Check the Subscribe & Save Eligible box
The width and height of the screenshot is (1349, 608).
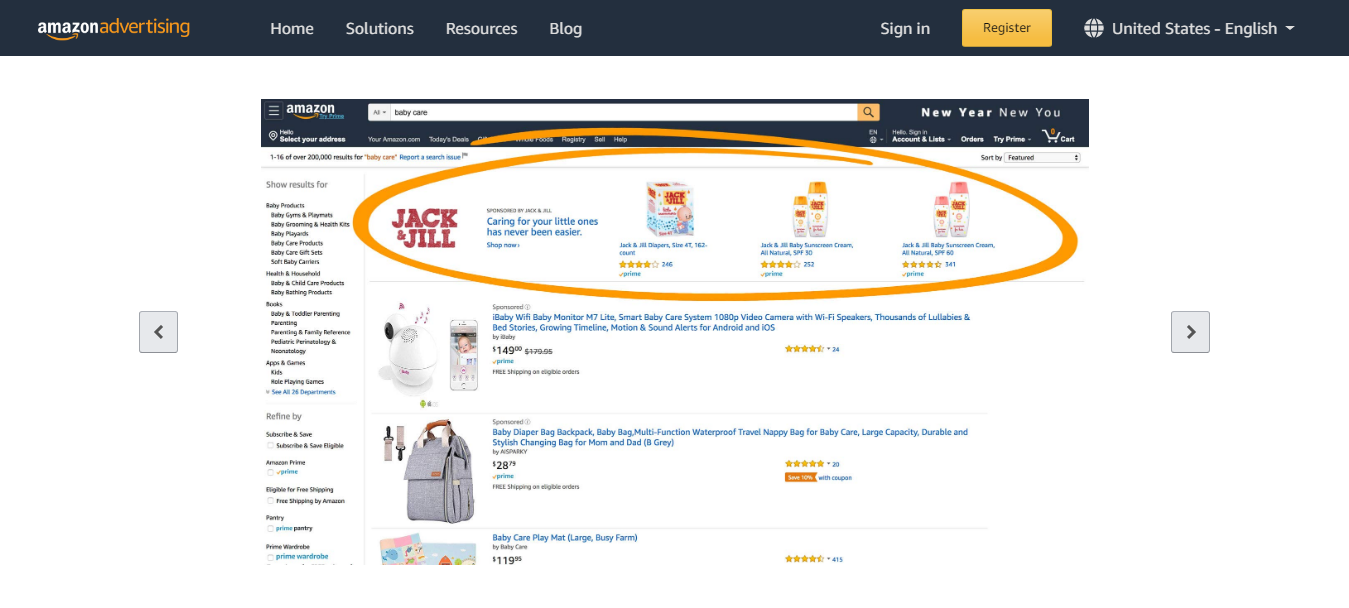click(270, 445)
